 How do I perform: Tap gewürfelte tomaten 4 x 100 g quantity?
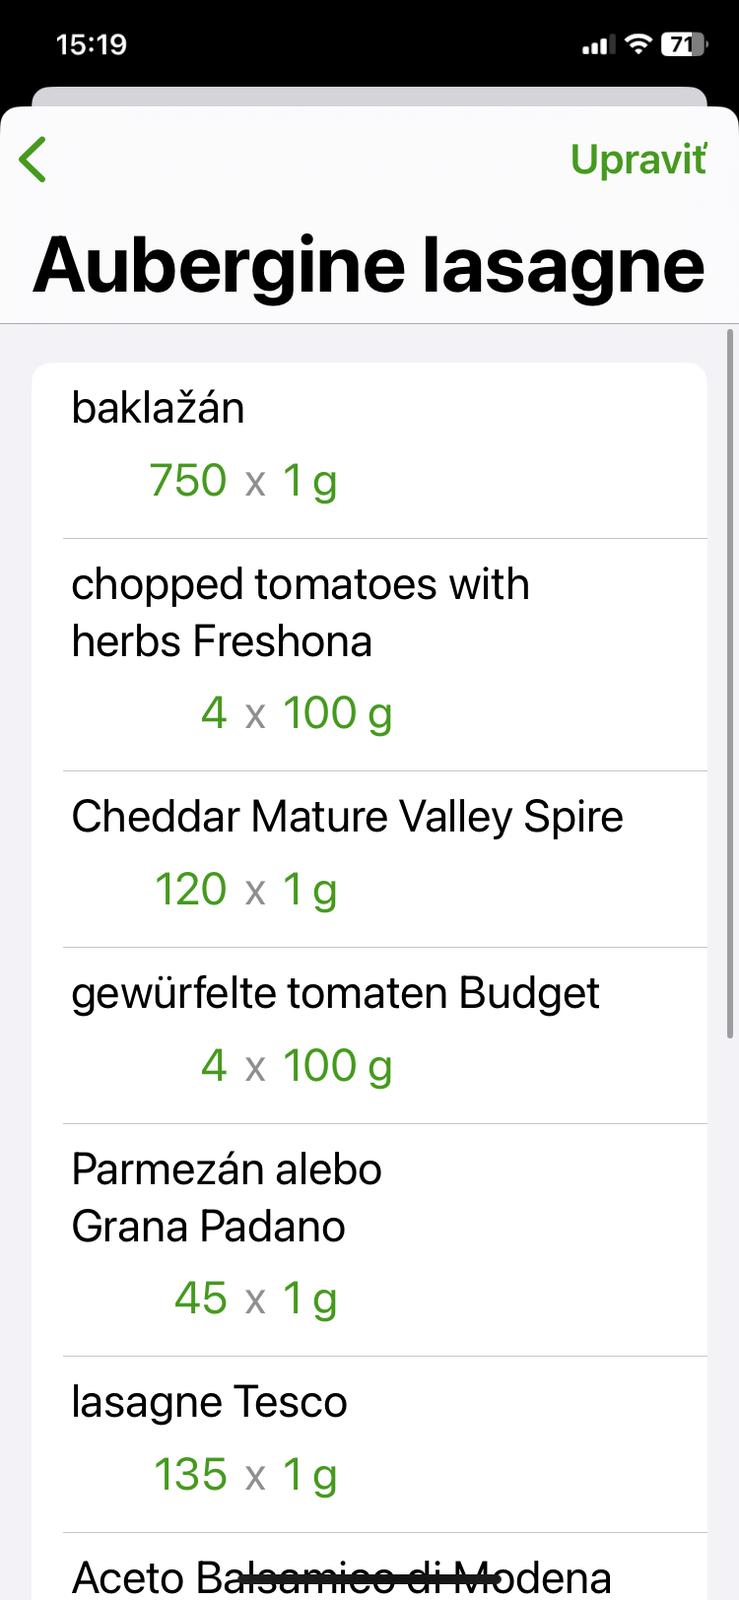pyautogui.click(x=296, y=1065)
